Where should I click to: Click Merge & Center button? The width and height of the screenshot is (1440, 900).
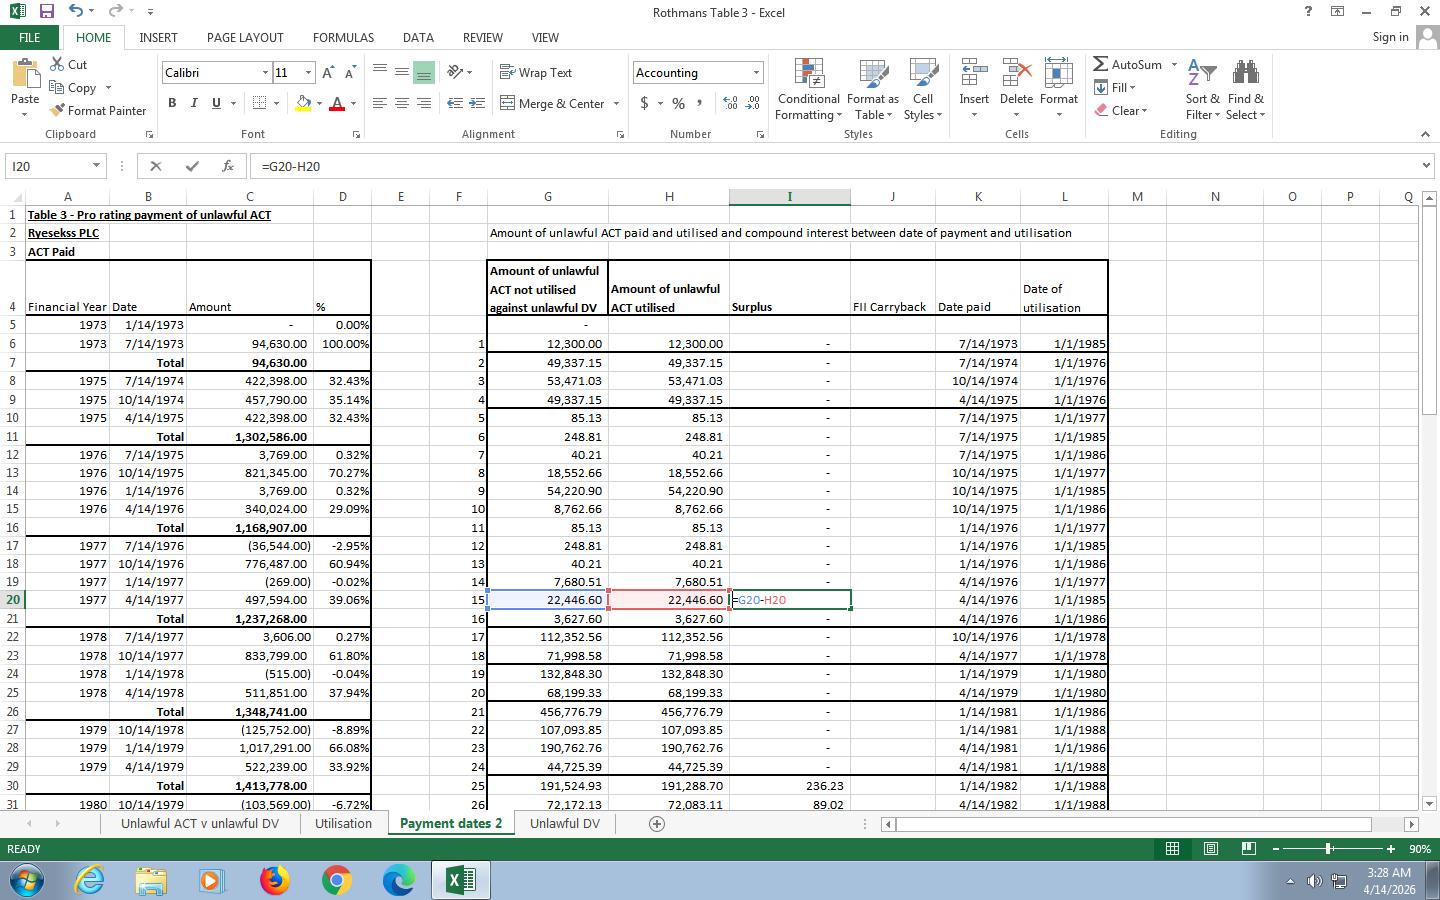coord(553,103)
